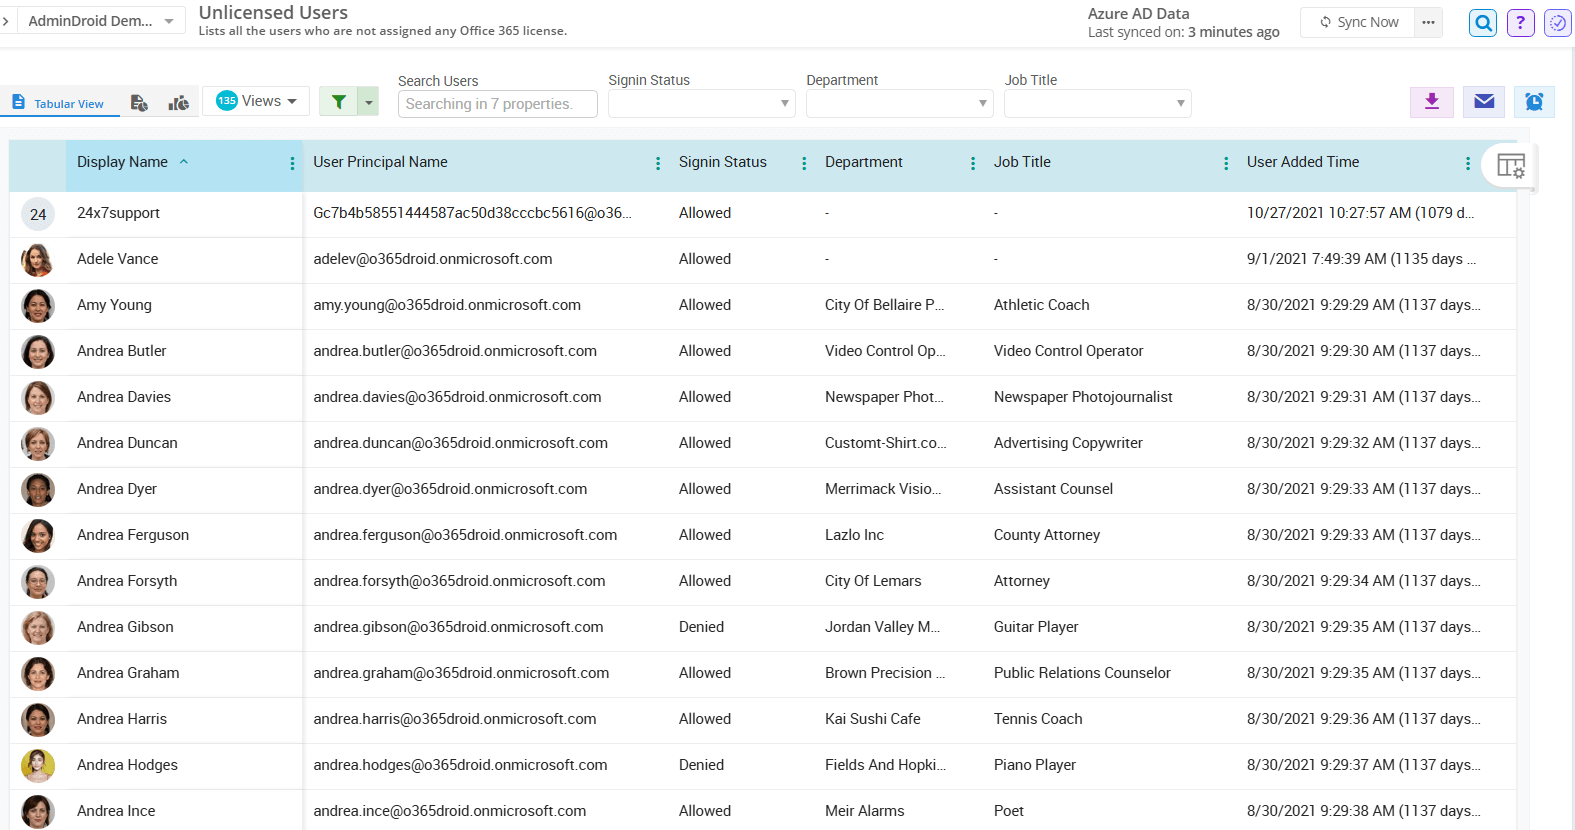Viewport: 1575px width, 830px height.
Task: Click the alarm clock schedule report icon
Action: (x=1534, y=102)
